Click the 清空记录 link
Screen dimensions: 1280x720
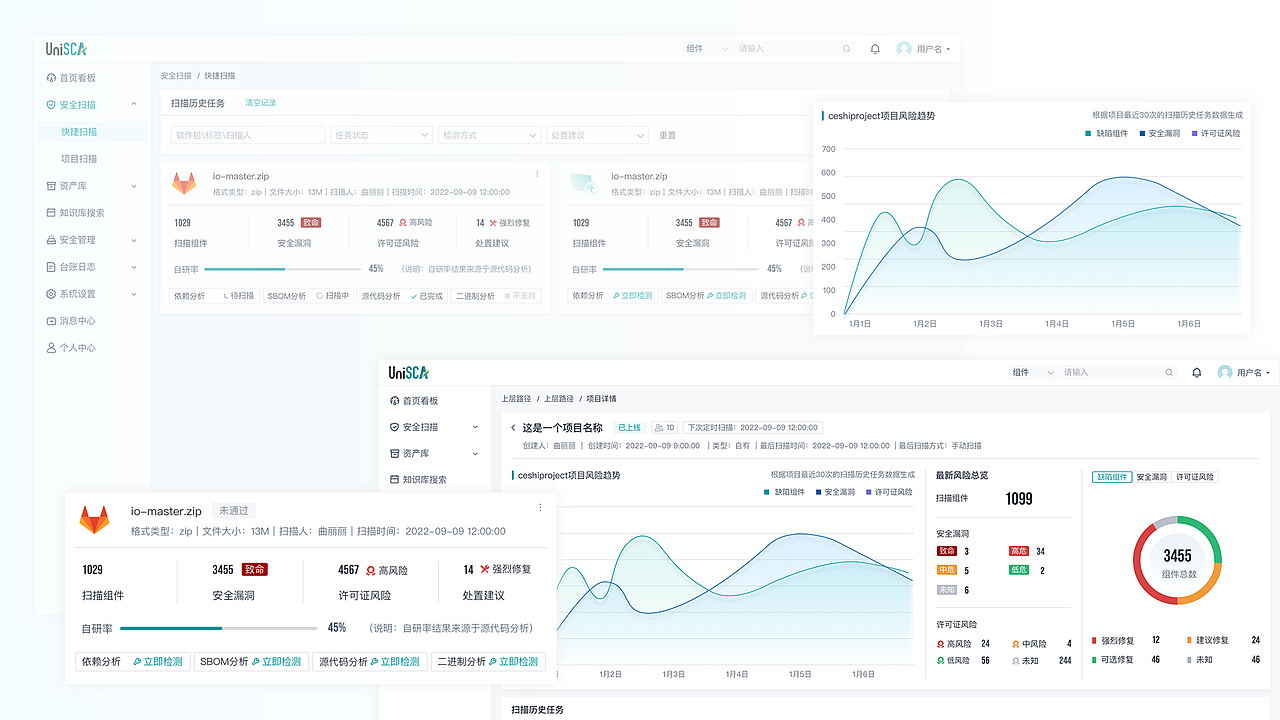point(261,103)
